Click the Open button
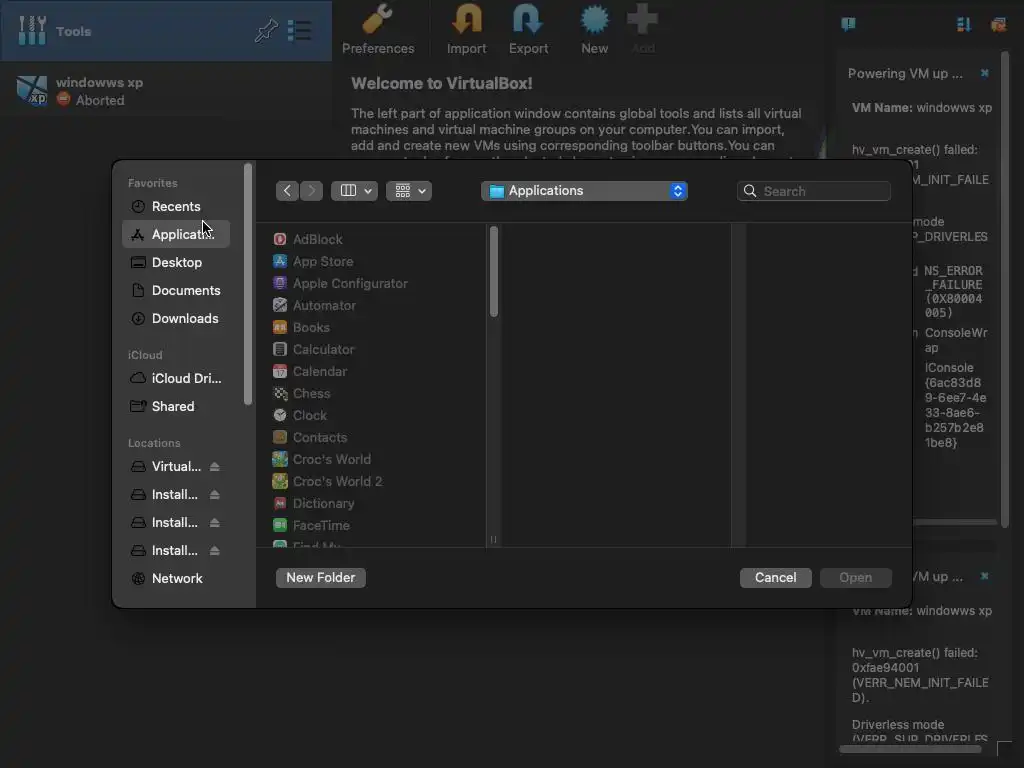Image resolution: width=1024 pixels, height=768 pixels. tap(856, 577)
